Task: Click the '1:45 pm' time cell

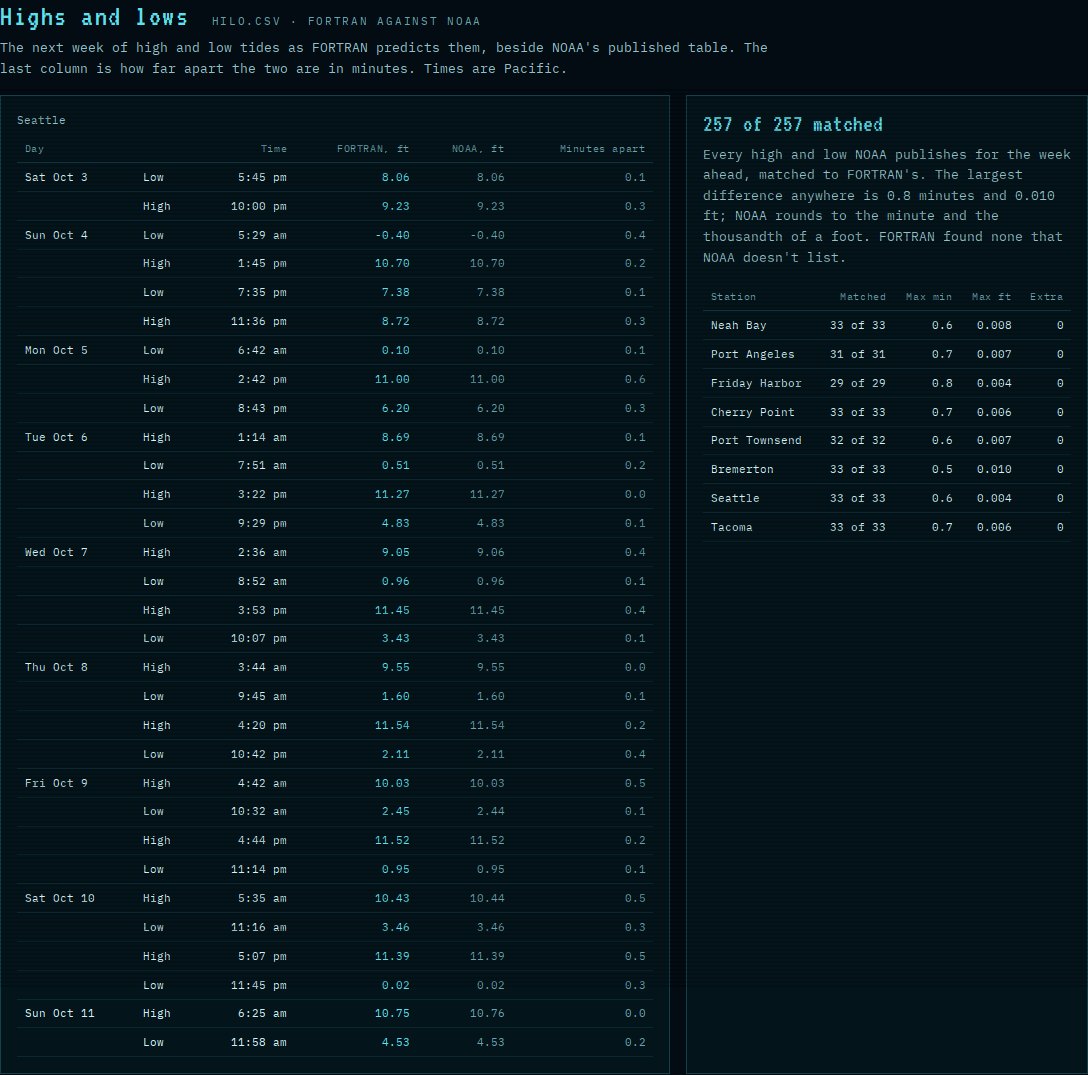Action: coord(262,263)
